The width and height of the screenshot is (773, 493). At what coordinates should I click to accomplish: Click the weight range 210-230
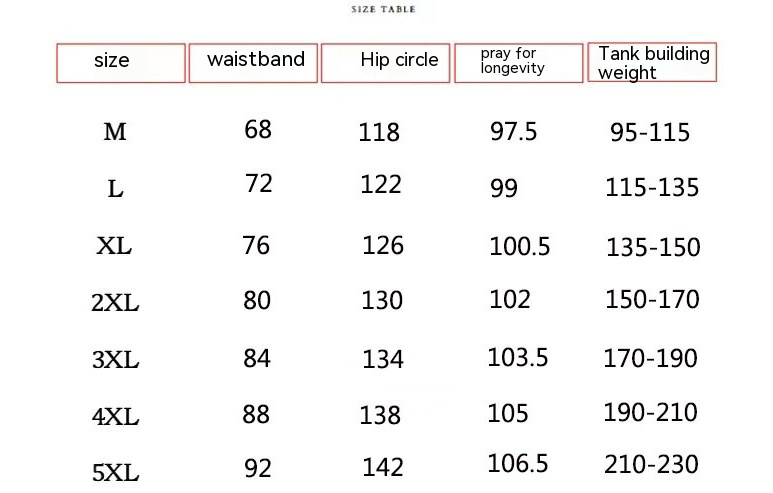tap(651, 465)
